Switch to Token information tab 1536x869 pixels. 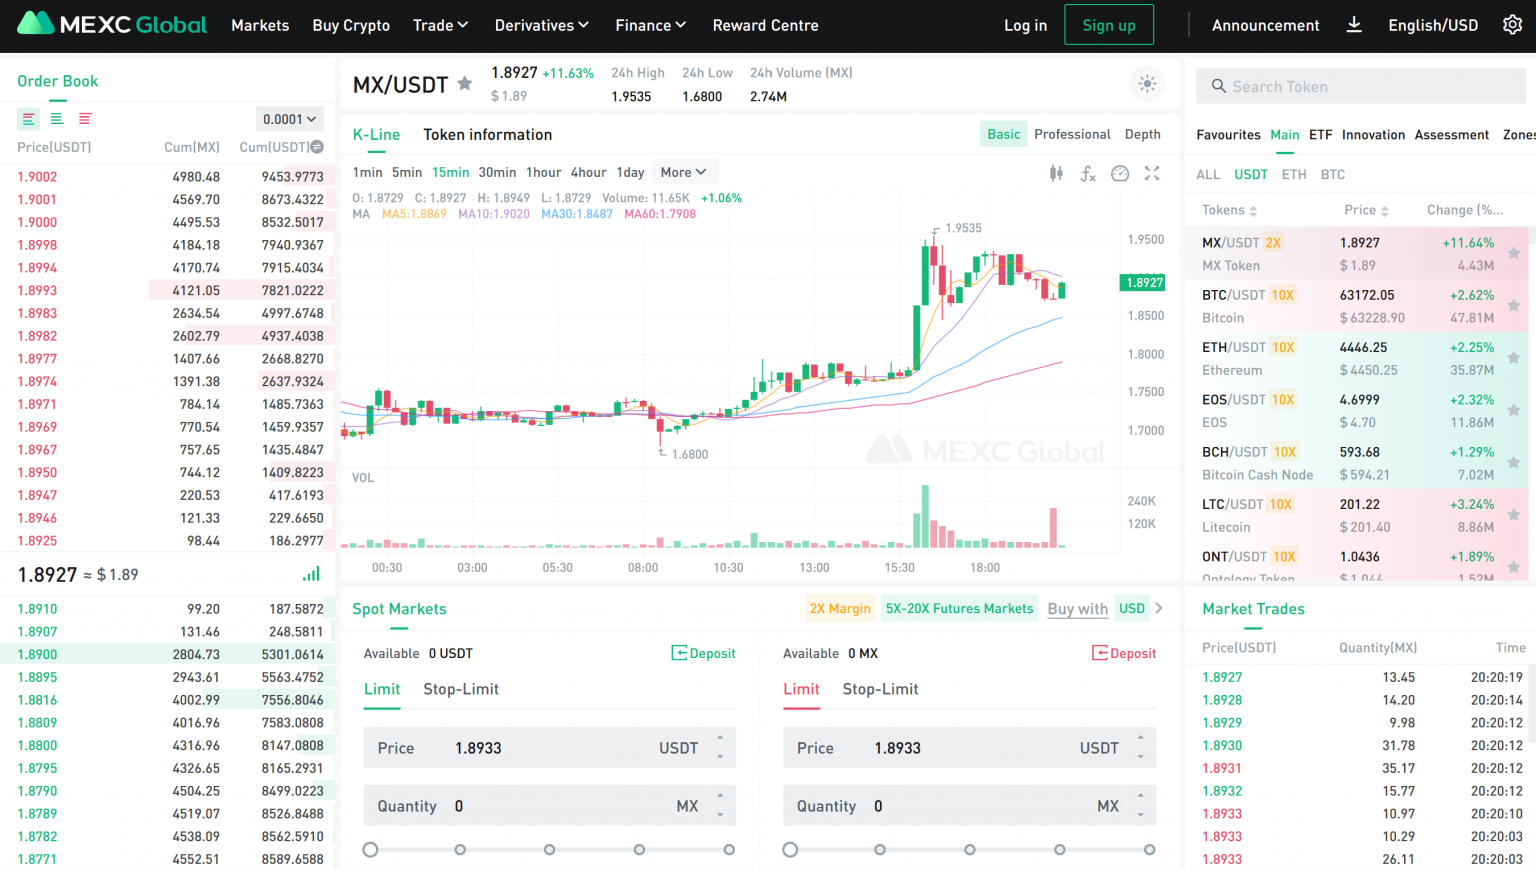tap(487, 134)
